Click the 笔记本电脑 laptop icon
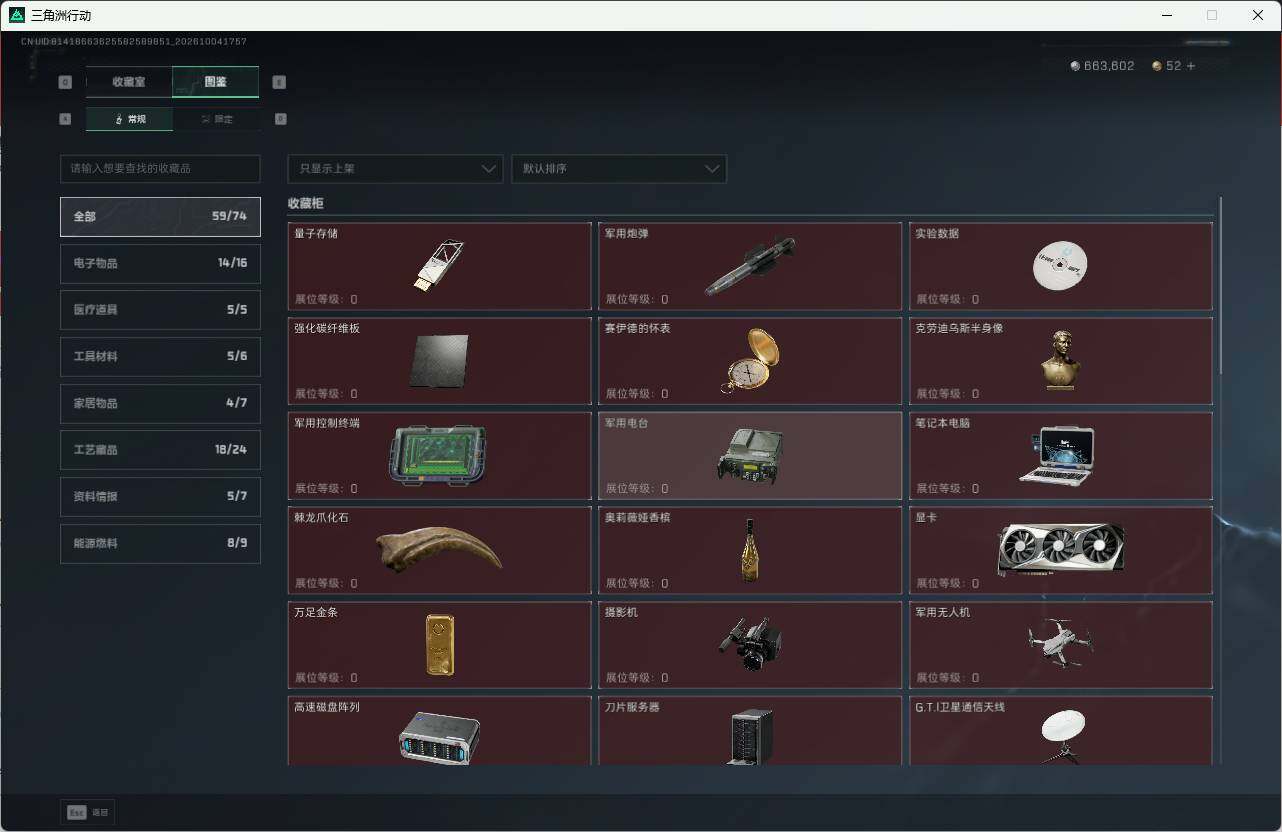Screen dimensions: 1282x832 click(1058, 455)
